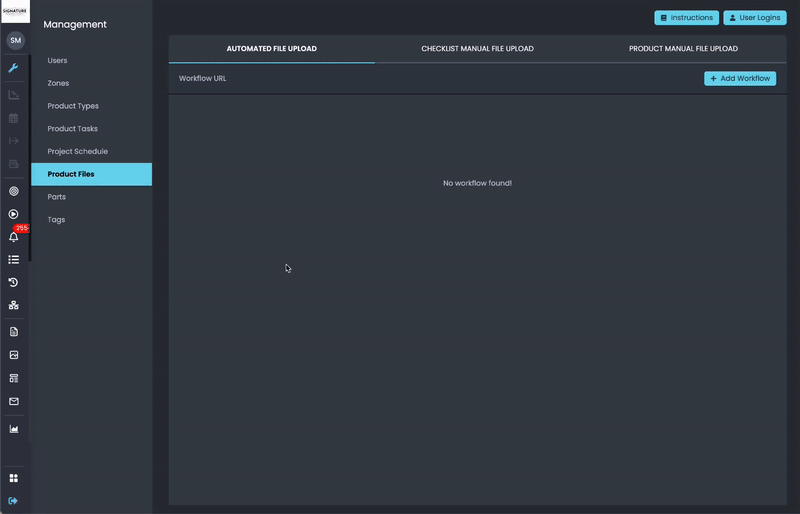Image resolution: width=800 pixels, height=514 pixels.
Task: Open the Instructions button
Action: coord(686,18)
